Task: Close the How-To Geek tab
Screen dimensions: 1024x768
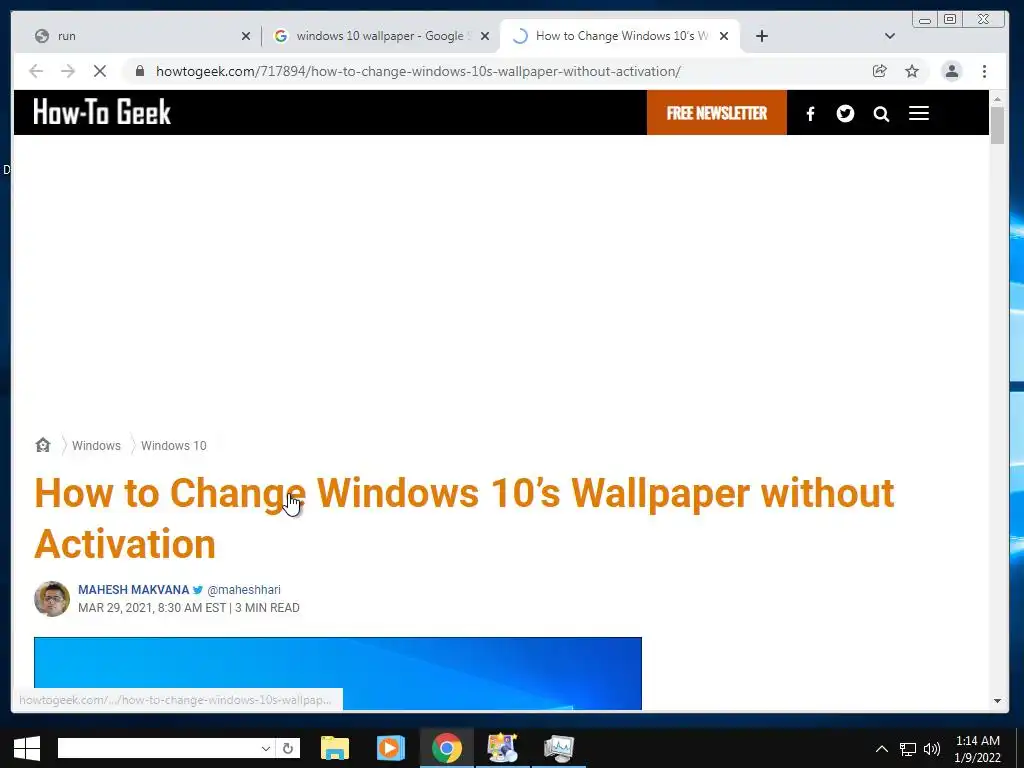Action: click(x=724, y=36)
